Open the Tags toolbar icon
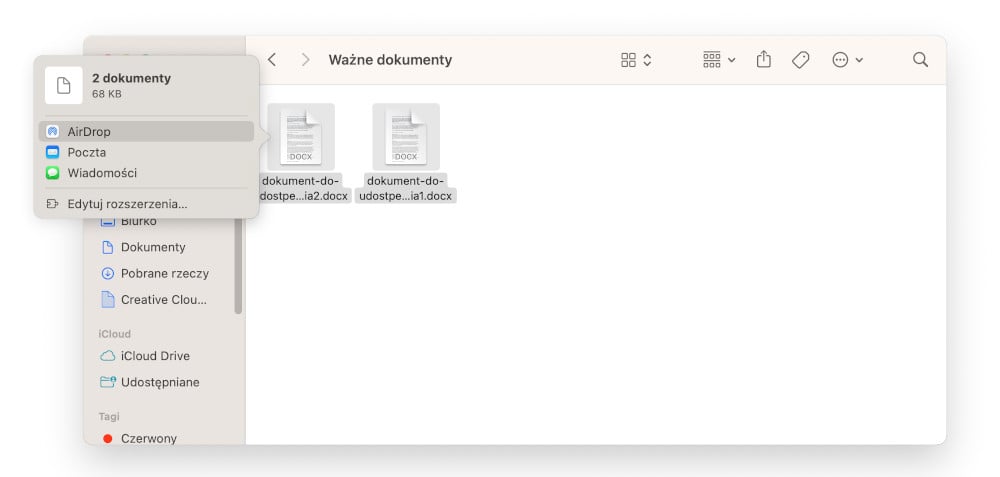Image resolution: width=1000 pixels, height=477 pixels. (x=800, y=60)
